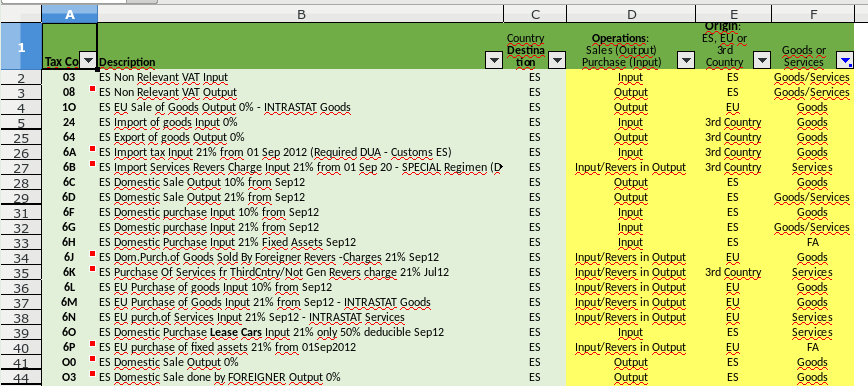This screenshot has height=386, width=868.
Task: Open the active Goods or Services filter dropdown
Action: tap(845, 61)
